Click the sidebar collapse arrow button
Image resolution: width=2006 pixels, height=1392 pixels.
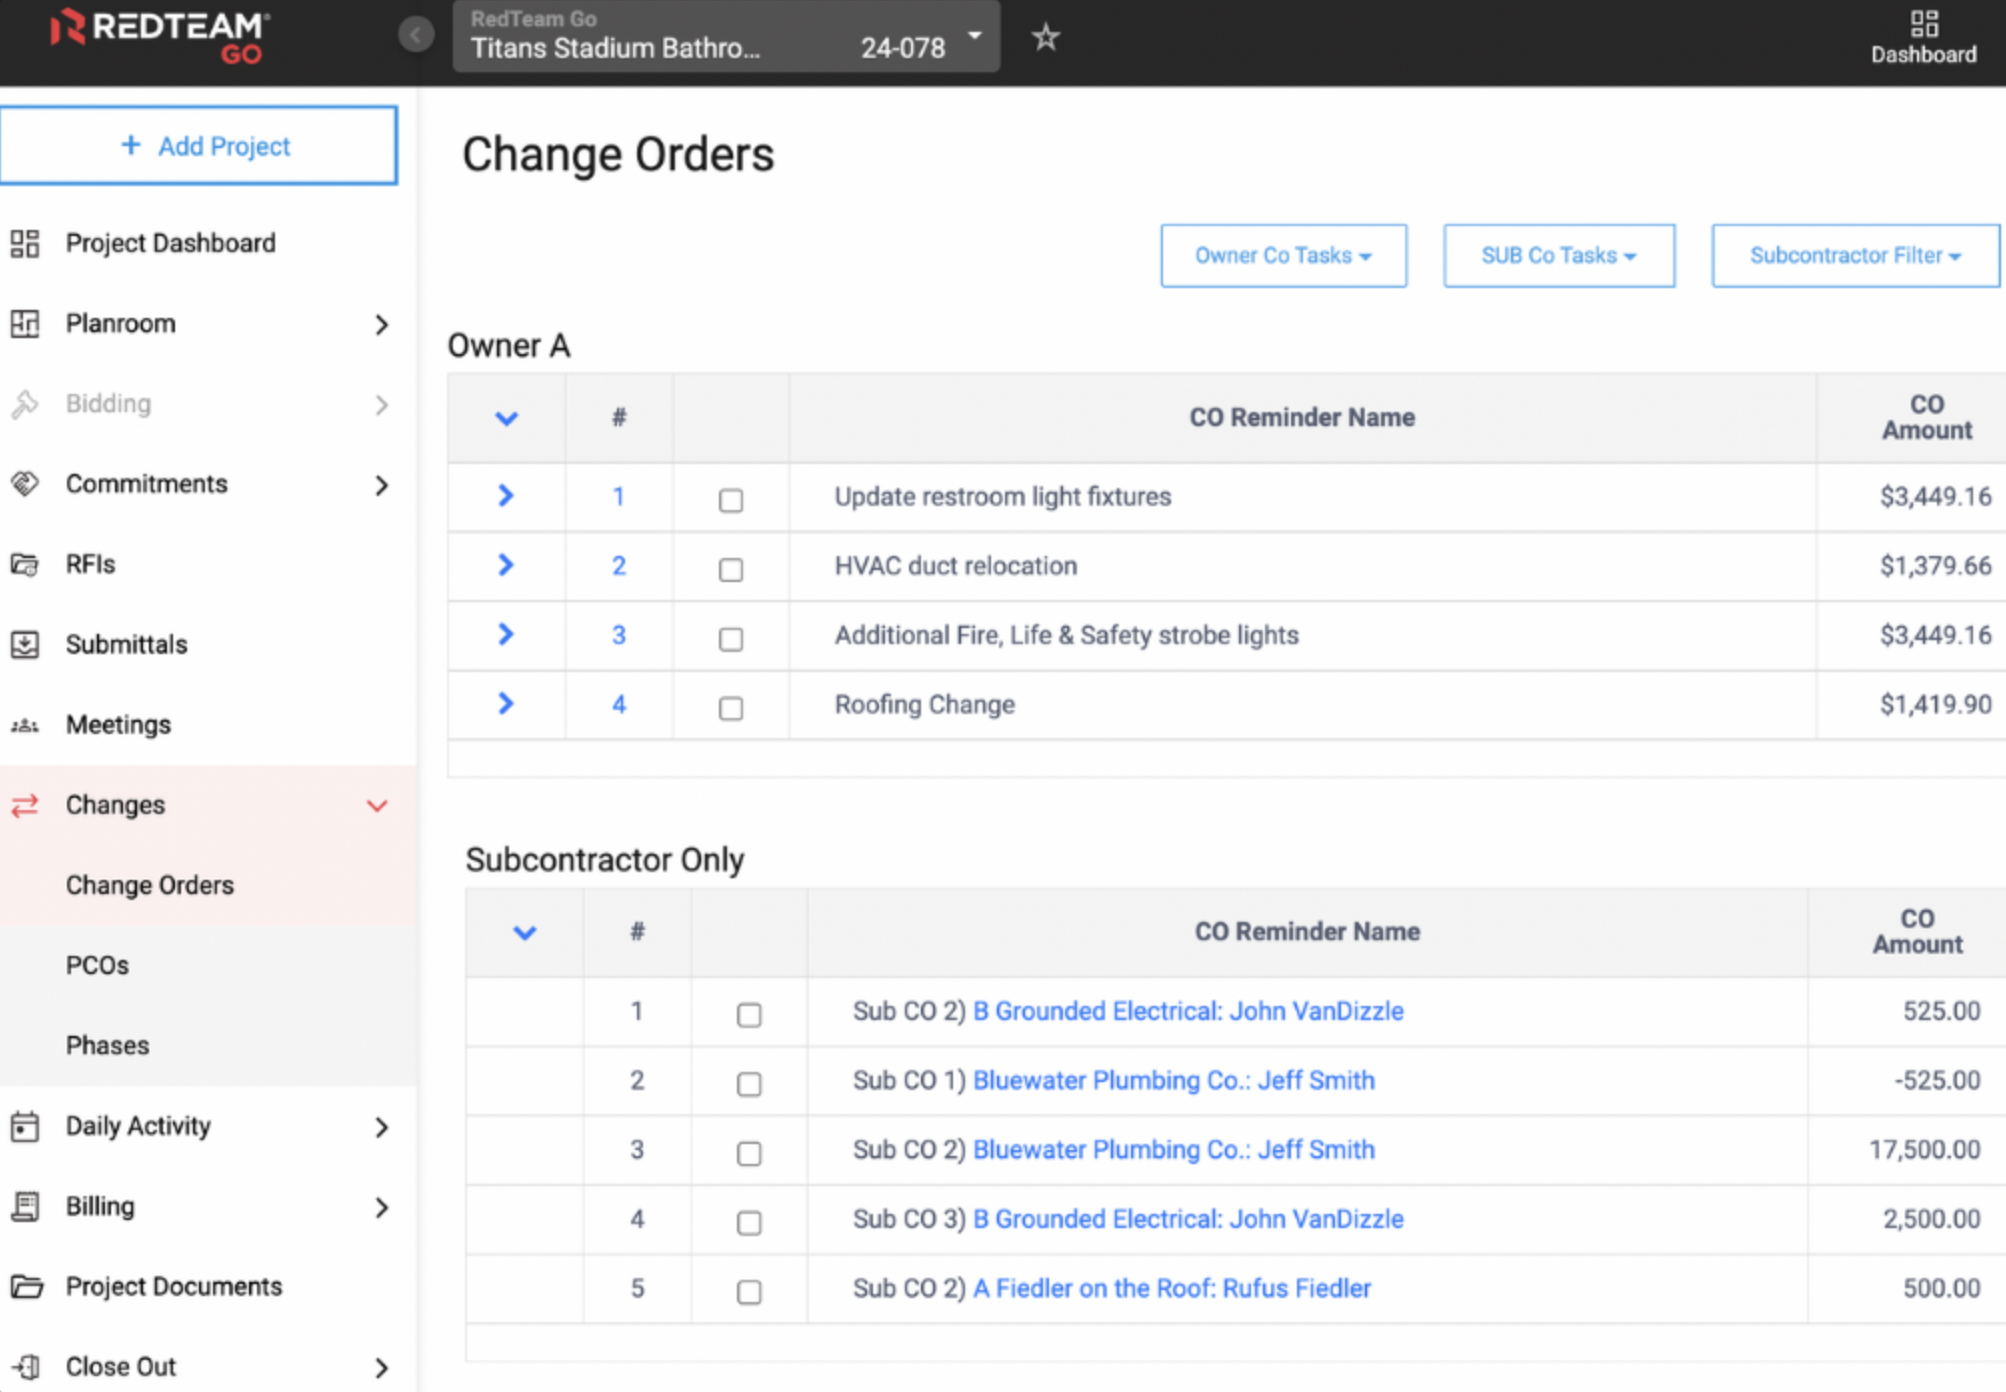[416, 35]
